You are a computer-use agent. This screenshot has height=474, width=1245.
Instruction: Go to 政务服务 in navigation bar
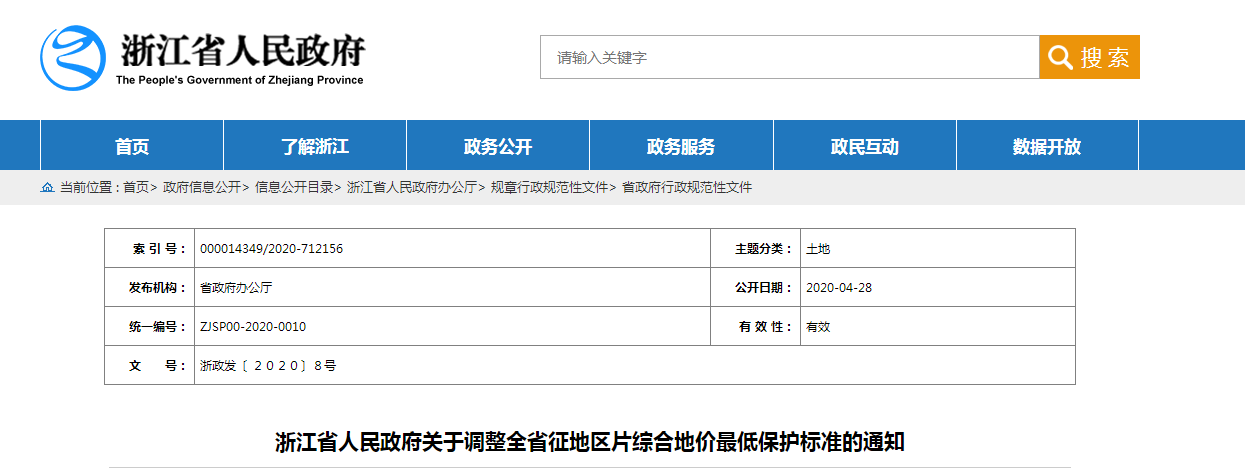681,147
